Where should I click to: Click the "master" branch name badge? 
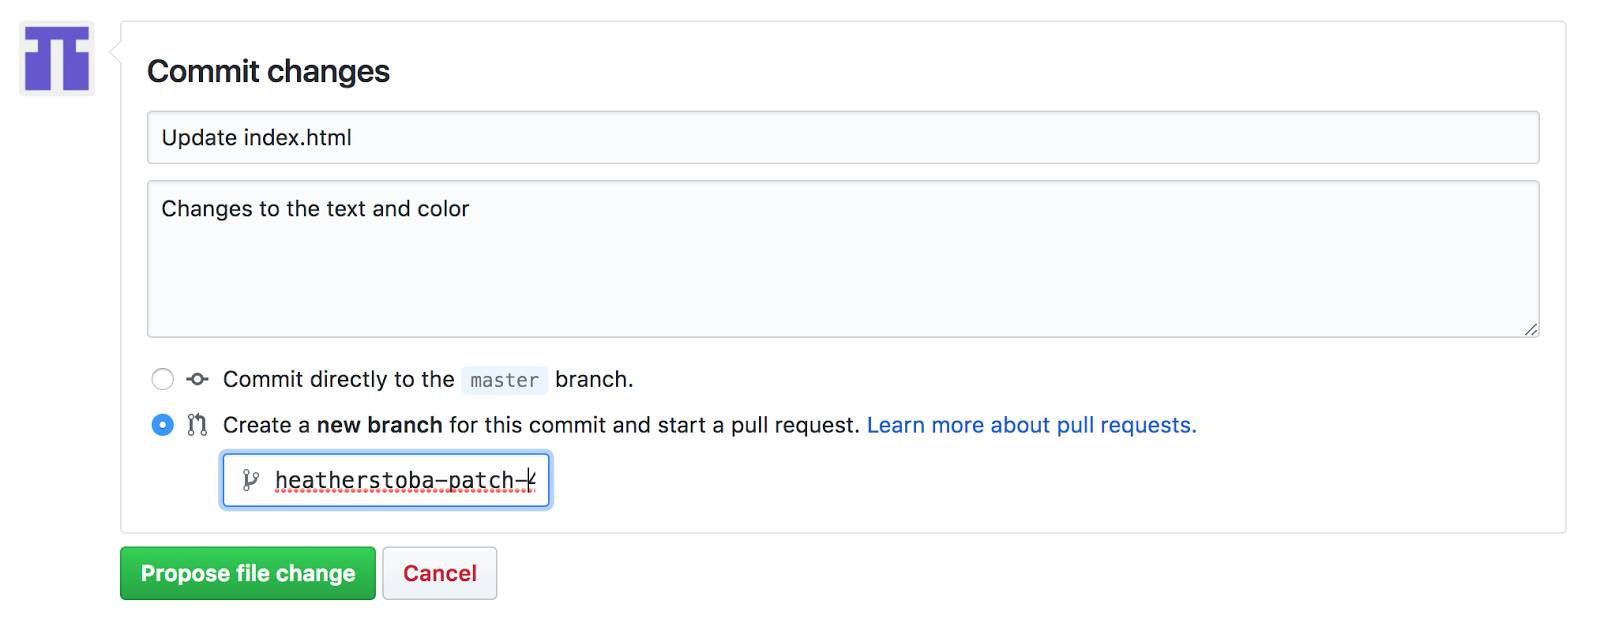[504, 380]
